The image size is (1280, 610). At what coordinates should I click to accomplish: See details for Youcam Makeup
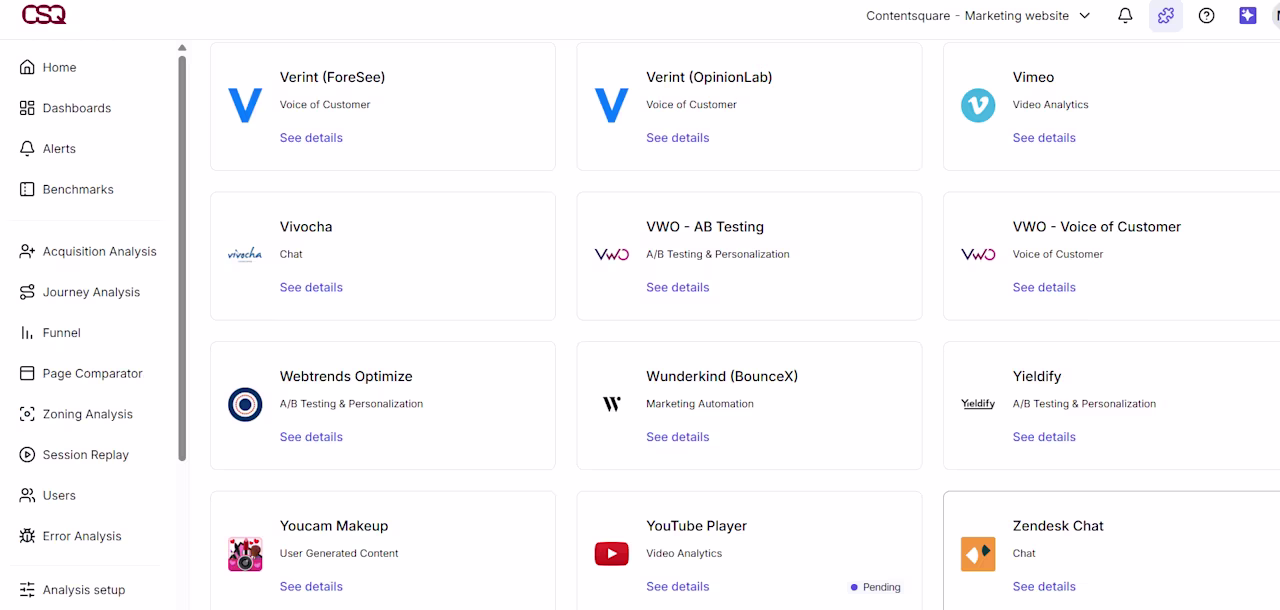311,587
